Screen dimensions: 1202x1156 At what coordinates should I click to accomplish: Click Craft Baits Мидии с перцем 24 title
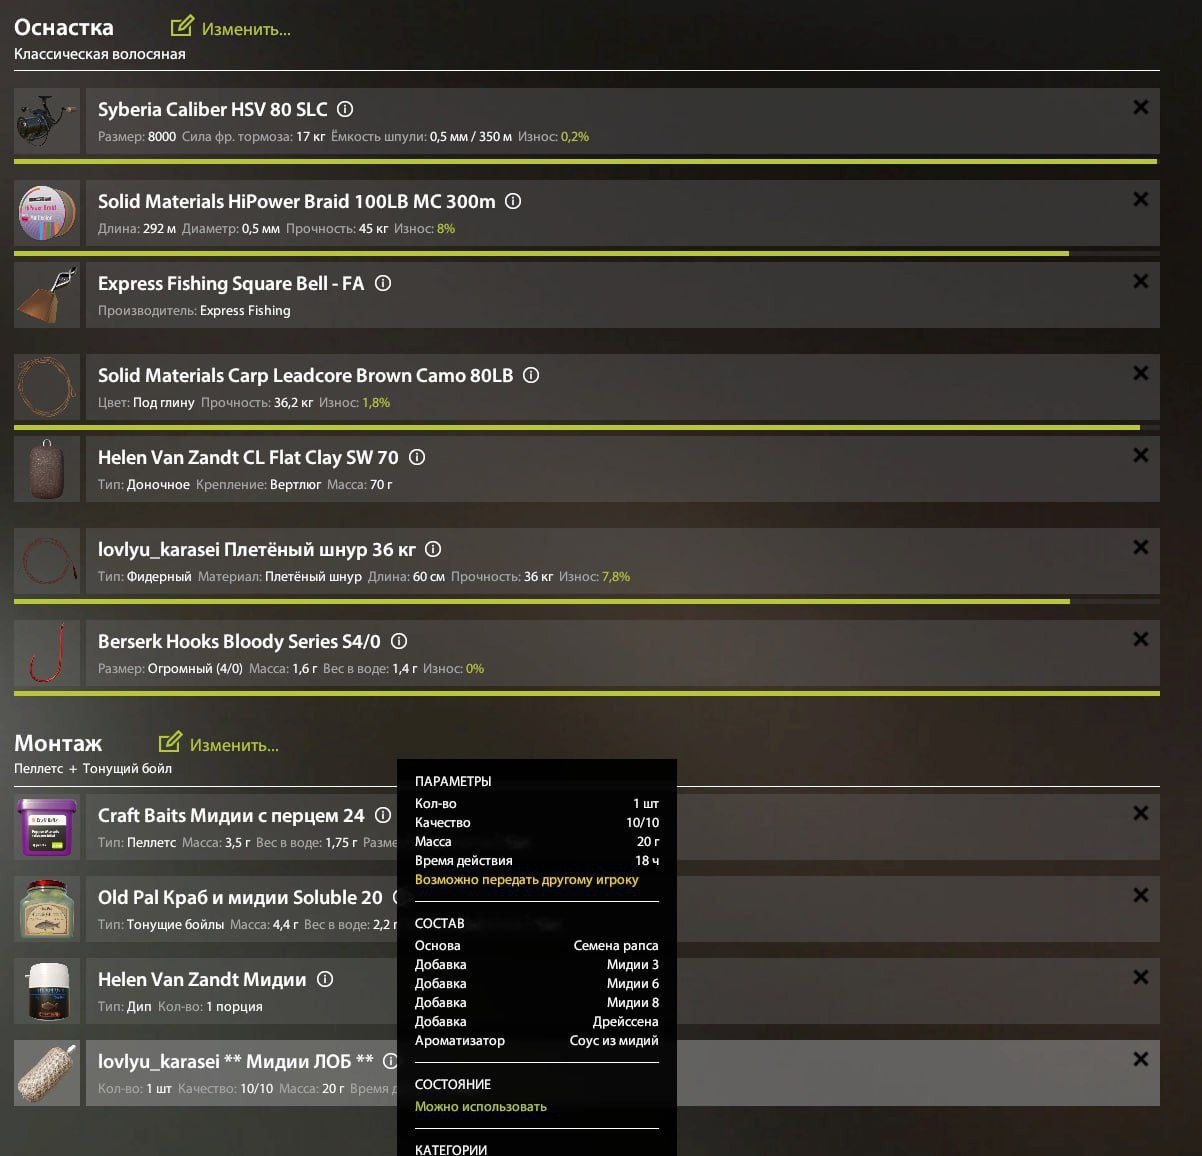231,816
